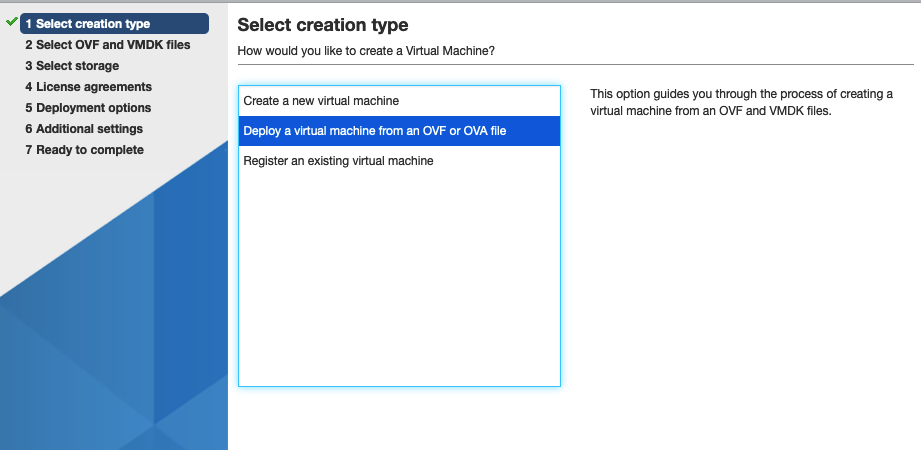Image resolution: width=921 pixels, height=450 pixels.
Task: Go to "7 Ready to complete" step
Action: click(84, 150)
